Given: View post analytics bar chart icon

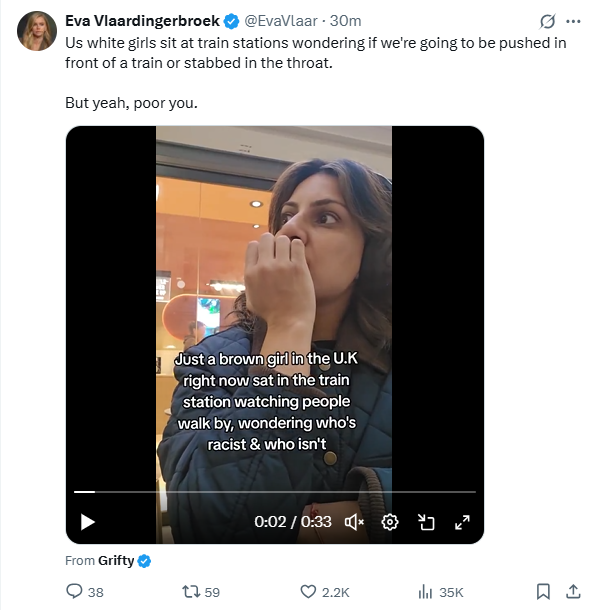Looking at the screenshot, I should coord(425,592).
